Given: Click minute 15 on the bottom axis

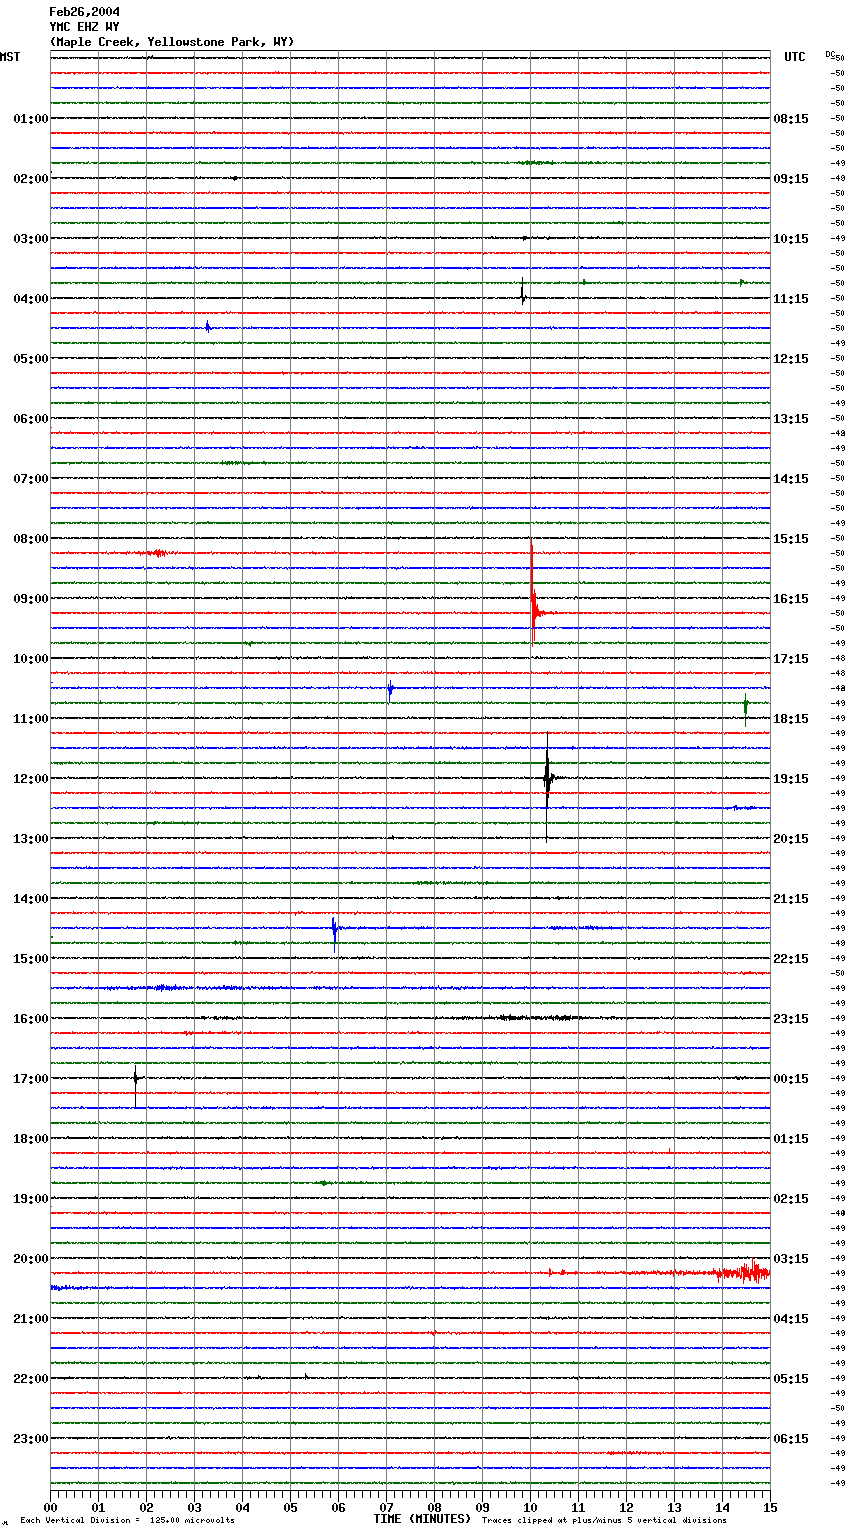Looking at the screenshot, I should click(x=770, y=1507).
